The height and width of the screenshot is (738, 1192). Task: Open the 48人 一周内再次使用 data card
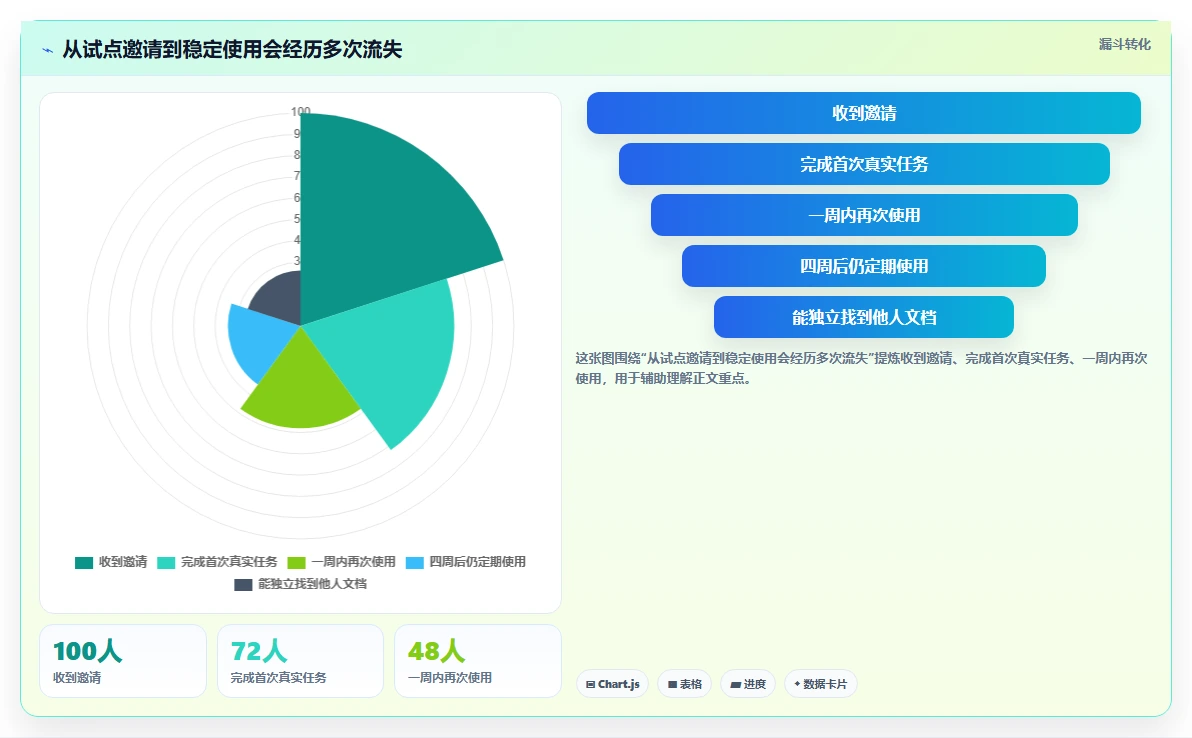point(477,661)
